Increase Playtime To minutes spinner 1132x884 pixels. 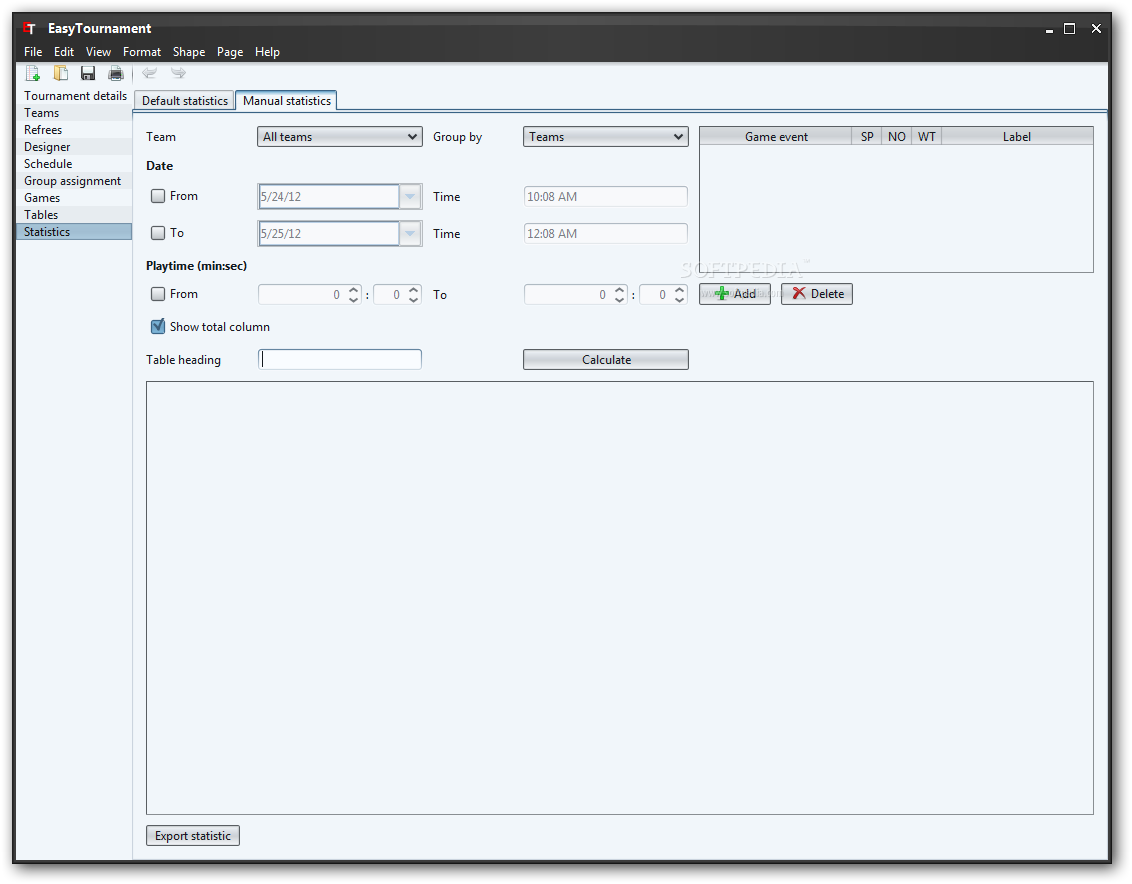[619, 290]
